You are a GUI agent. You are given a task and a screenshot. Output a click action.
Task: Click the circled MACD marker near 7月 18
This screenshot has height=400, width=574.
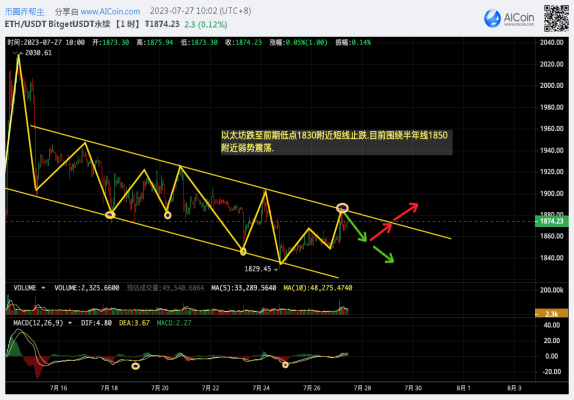(x=135, y=366)
